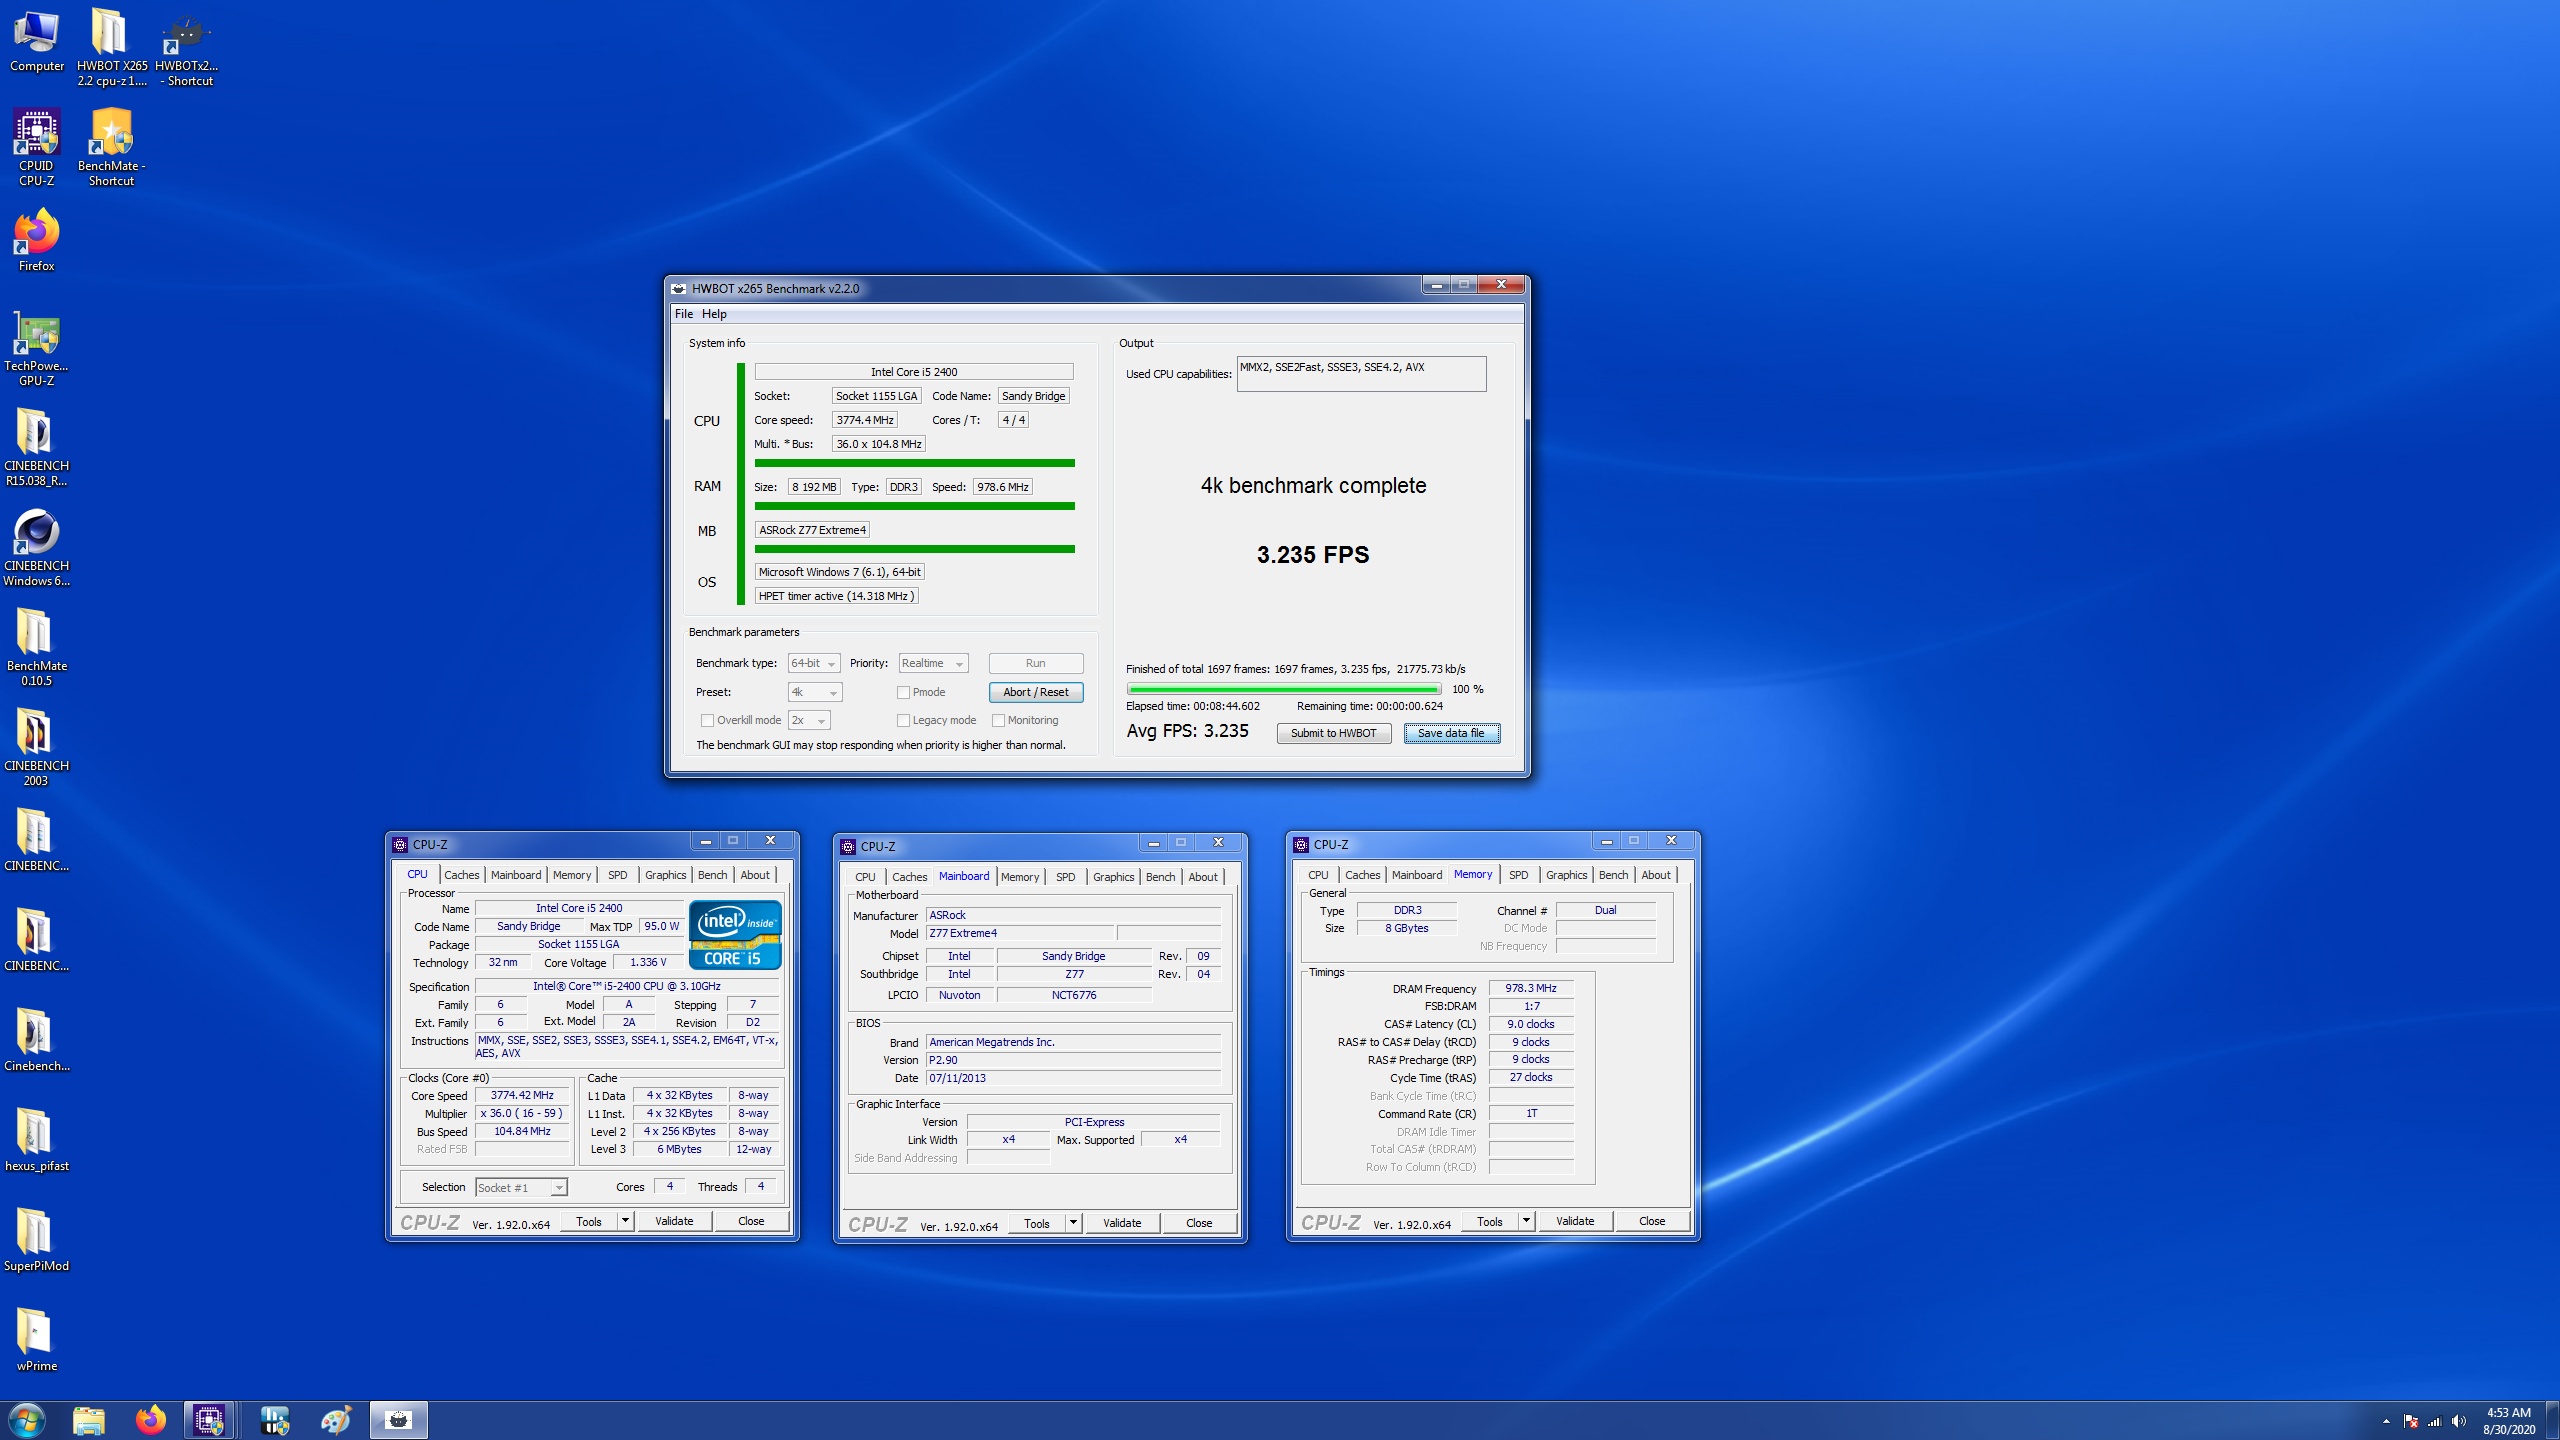Viewport: 2560px width, 1440px height.
Task: Open the File menu in HWBOT x265
Action: pos(684,314)
